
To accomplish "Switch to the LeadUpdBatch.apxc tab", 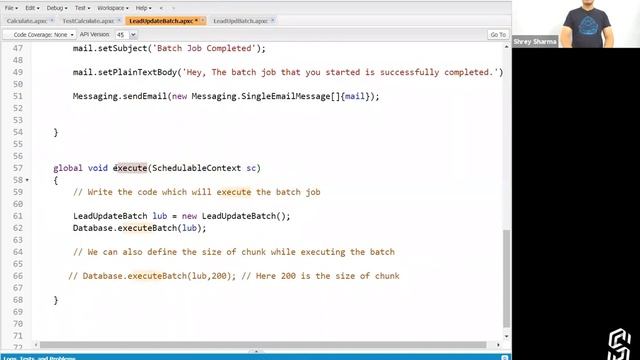I will (240, 21).
